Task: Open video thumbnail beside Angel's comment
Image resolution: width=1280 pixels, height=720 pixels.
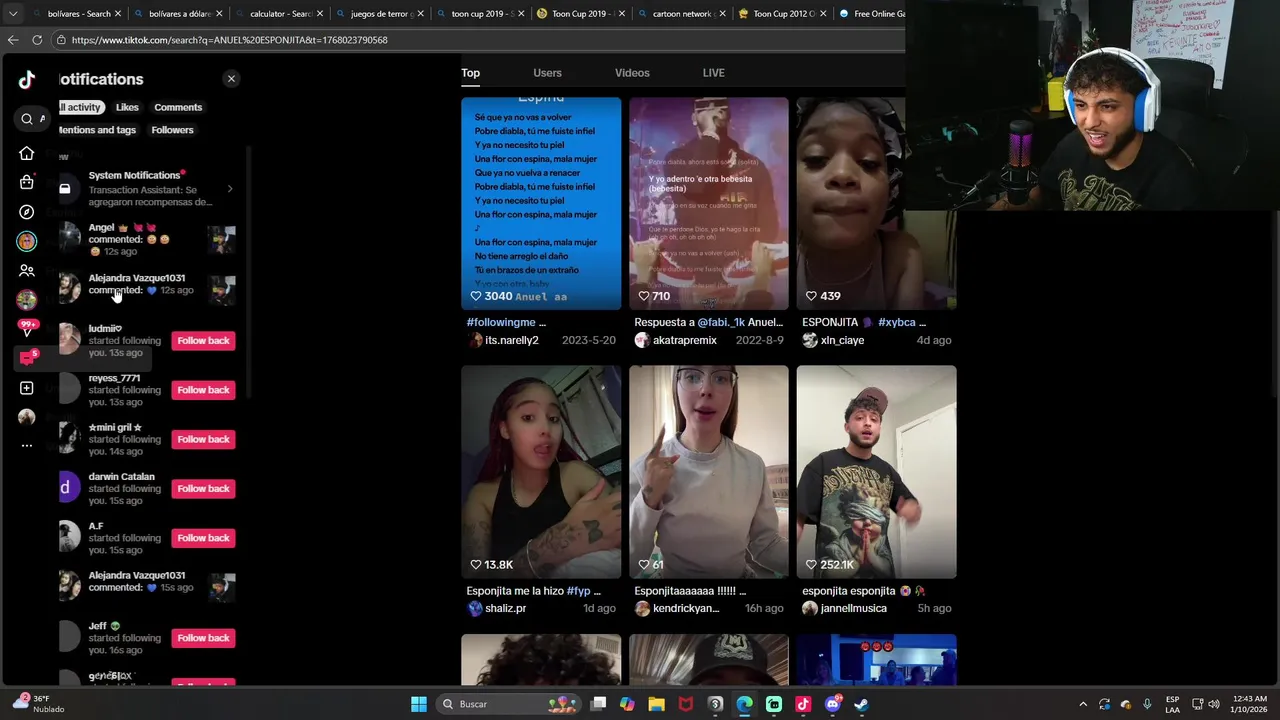Action: 222,240
